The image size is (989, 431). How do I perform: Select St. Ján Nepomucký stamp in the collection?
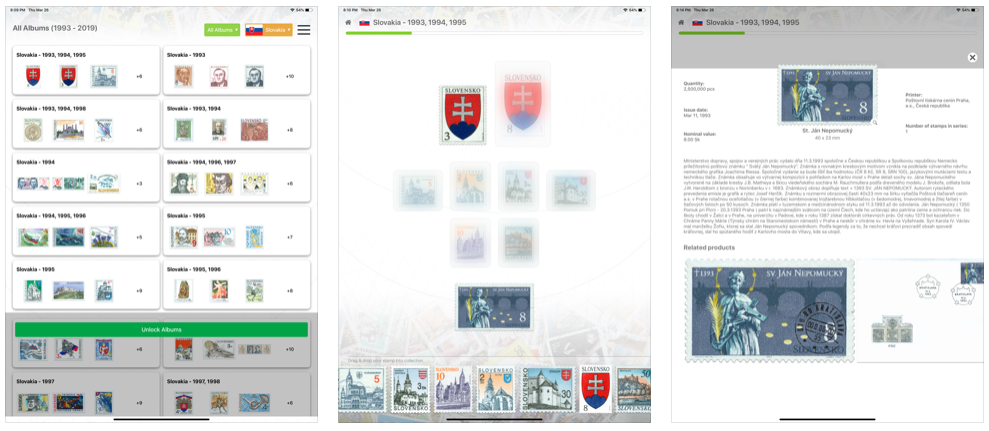coord(495,307)
